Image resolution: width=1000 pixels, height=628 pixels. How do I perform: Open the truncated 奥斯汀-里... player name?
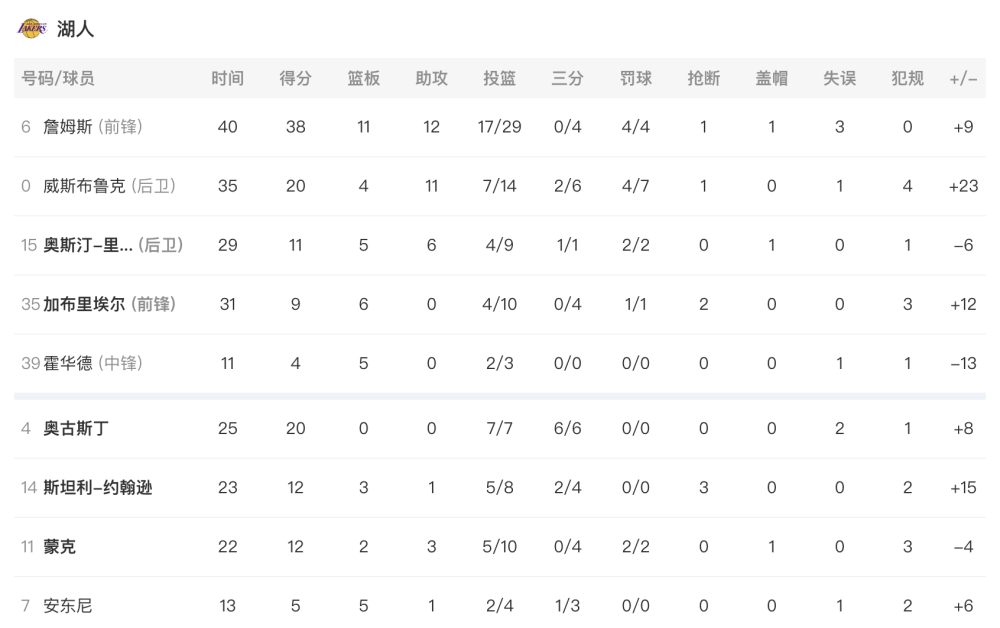pyautogui.click(x=88, y=245)
